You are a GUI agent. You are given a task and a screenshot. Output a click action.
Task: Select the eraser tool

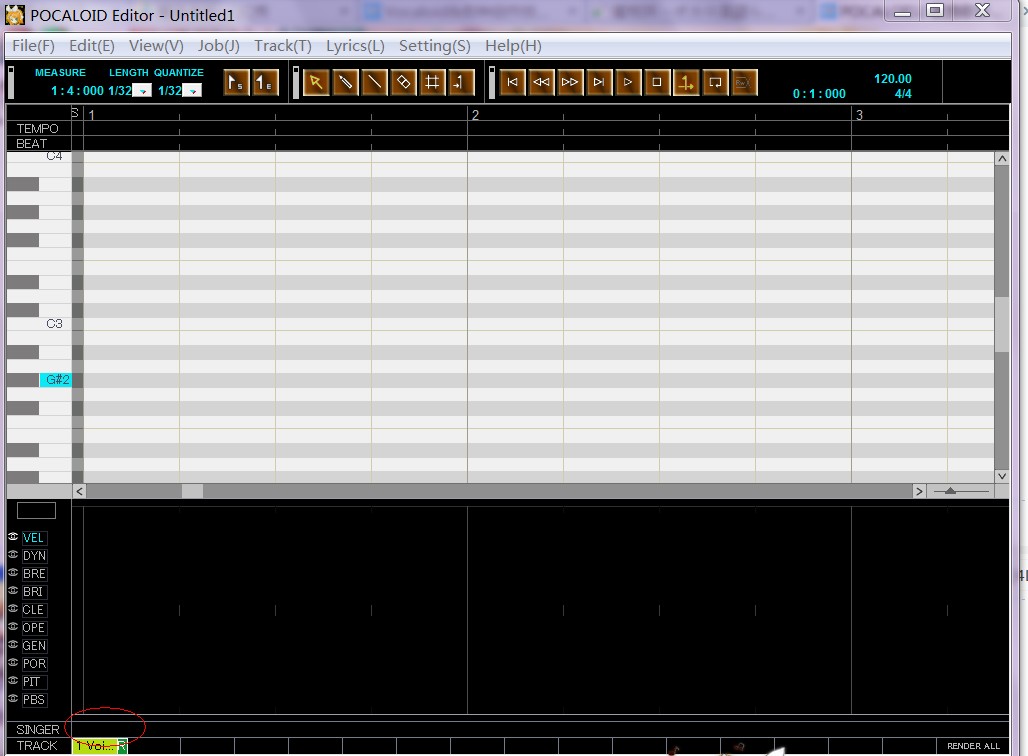[403, 83]
